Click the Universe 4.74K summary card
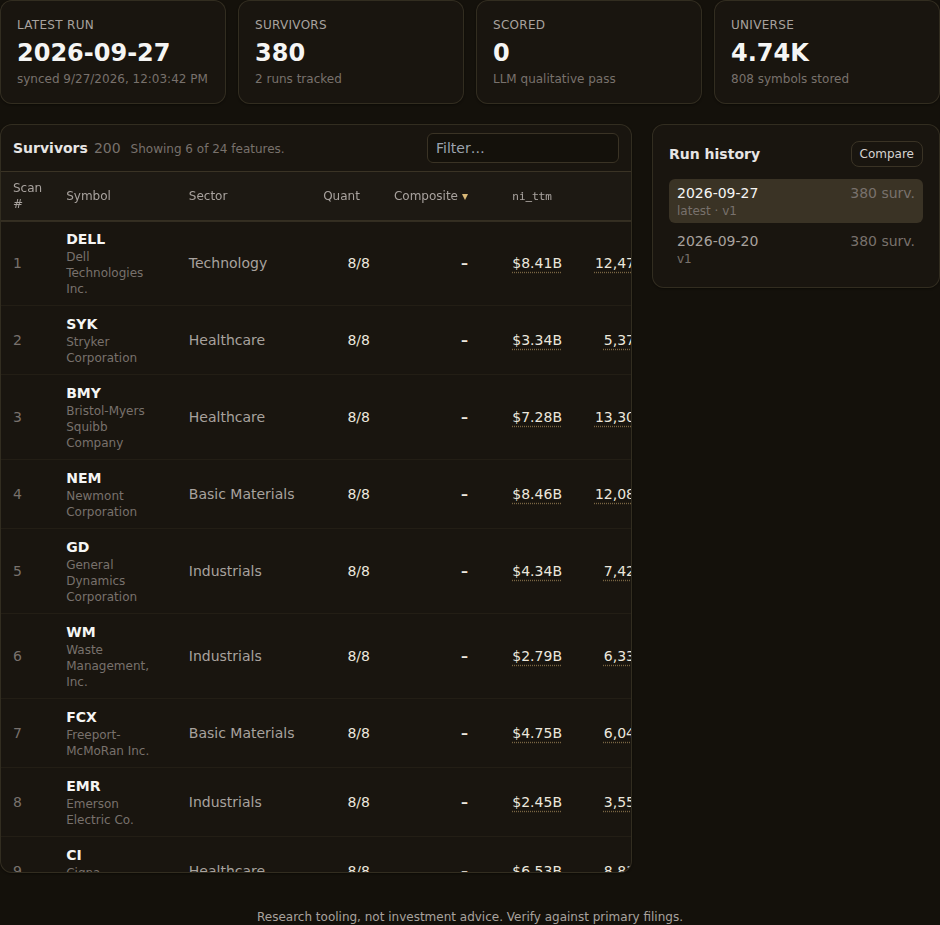Image resolution: width=940 pixels, height=925 pixels. tap(827, 52)
